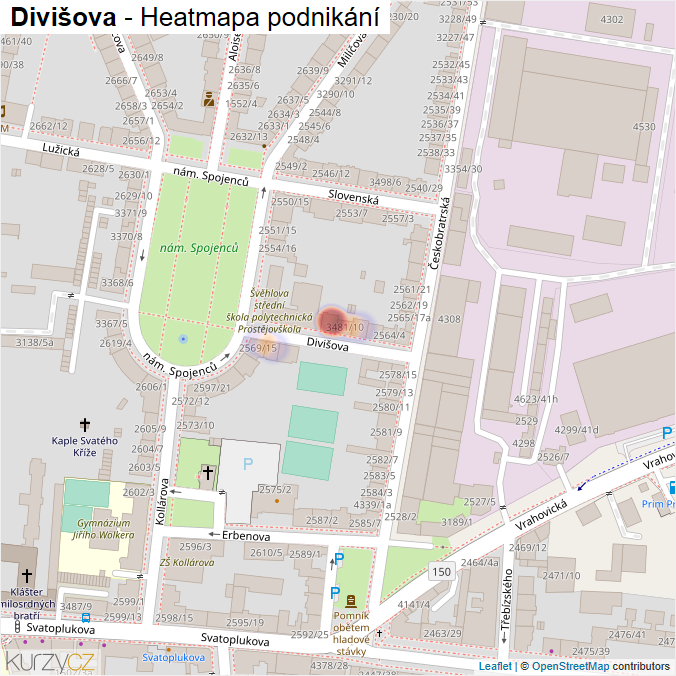Click the one-way arrow next to Erbenova label
This screenshot has height=676, width=676.
pos(214,534)
